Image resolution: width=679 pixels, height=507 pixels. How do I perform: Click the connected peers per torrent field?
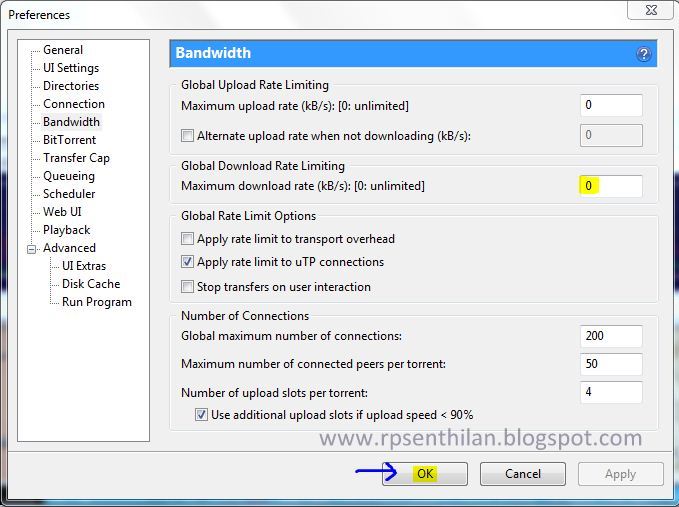[611, 364]
